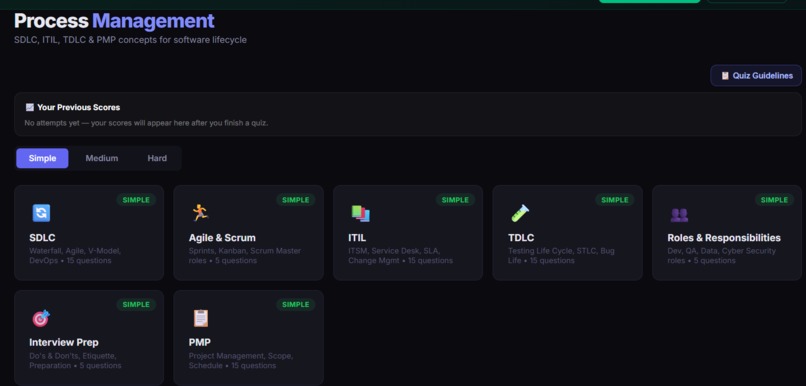Click the text 'ITSM, Service Desk, SLA, Change Mgmt'
This screenshot has height=386, width=806.
(394, 255)
